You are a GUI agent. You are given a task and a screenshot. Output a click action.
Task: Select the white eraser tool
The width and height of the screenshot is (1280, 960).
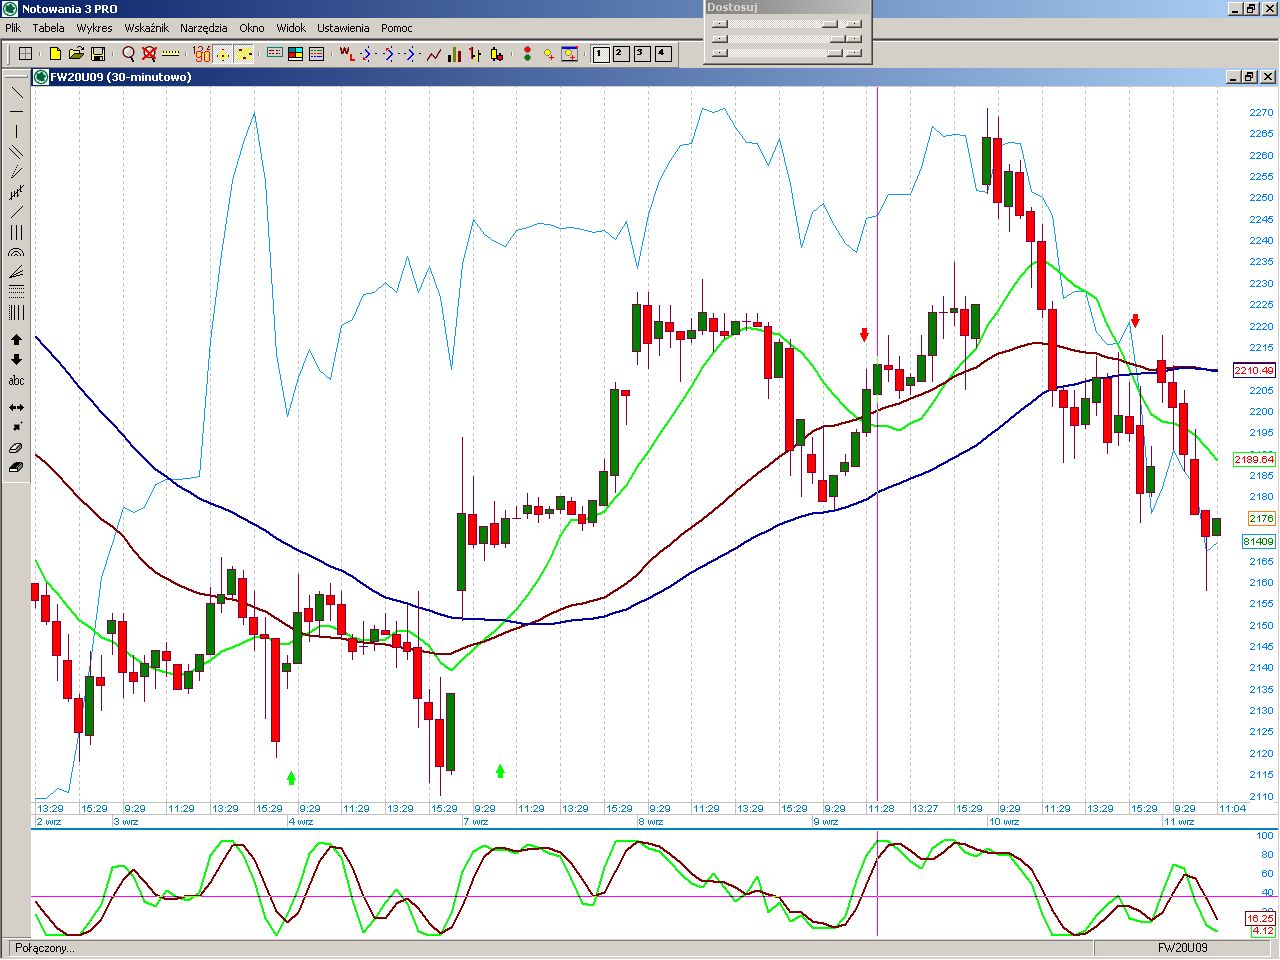[x=16, y=448]
